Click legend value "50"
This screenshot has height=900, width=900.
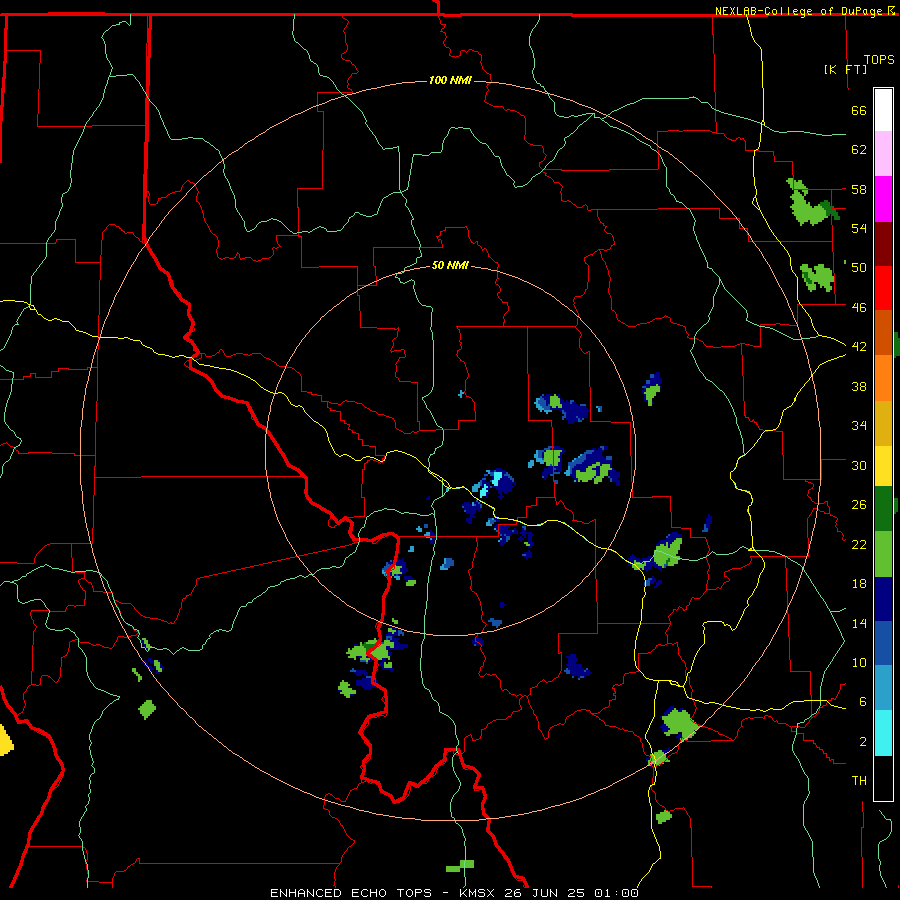[859, 268]
